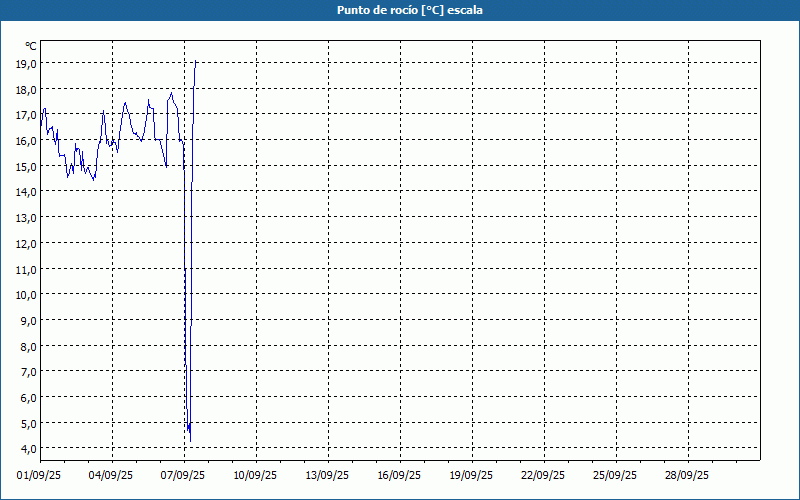
Task: Click the 04/09/25 date label
Action: [x=111, y=476]
